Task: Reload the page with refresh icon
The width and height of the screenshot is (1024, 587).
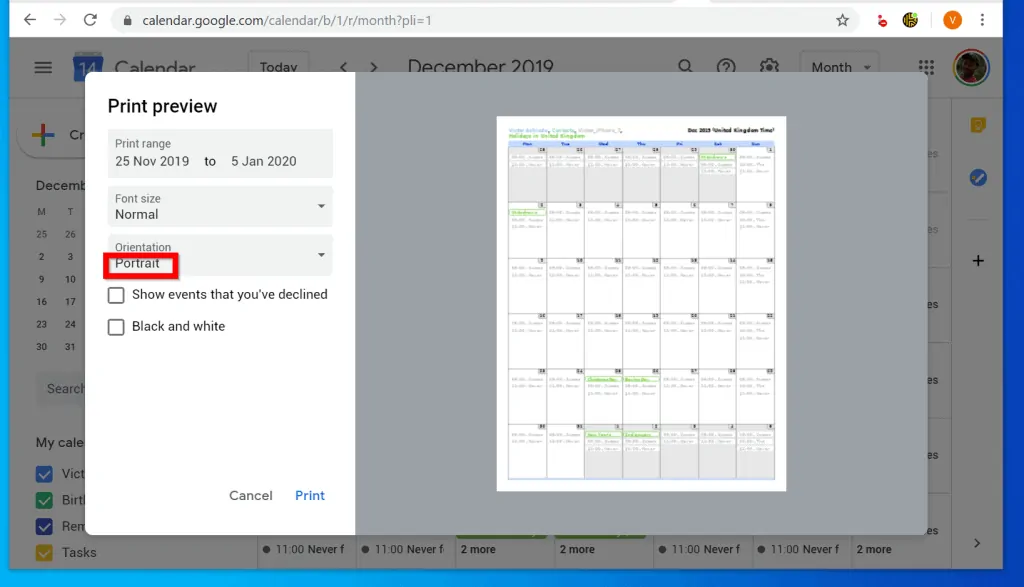Action: point(91,20)
